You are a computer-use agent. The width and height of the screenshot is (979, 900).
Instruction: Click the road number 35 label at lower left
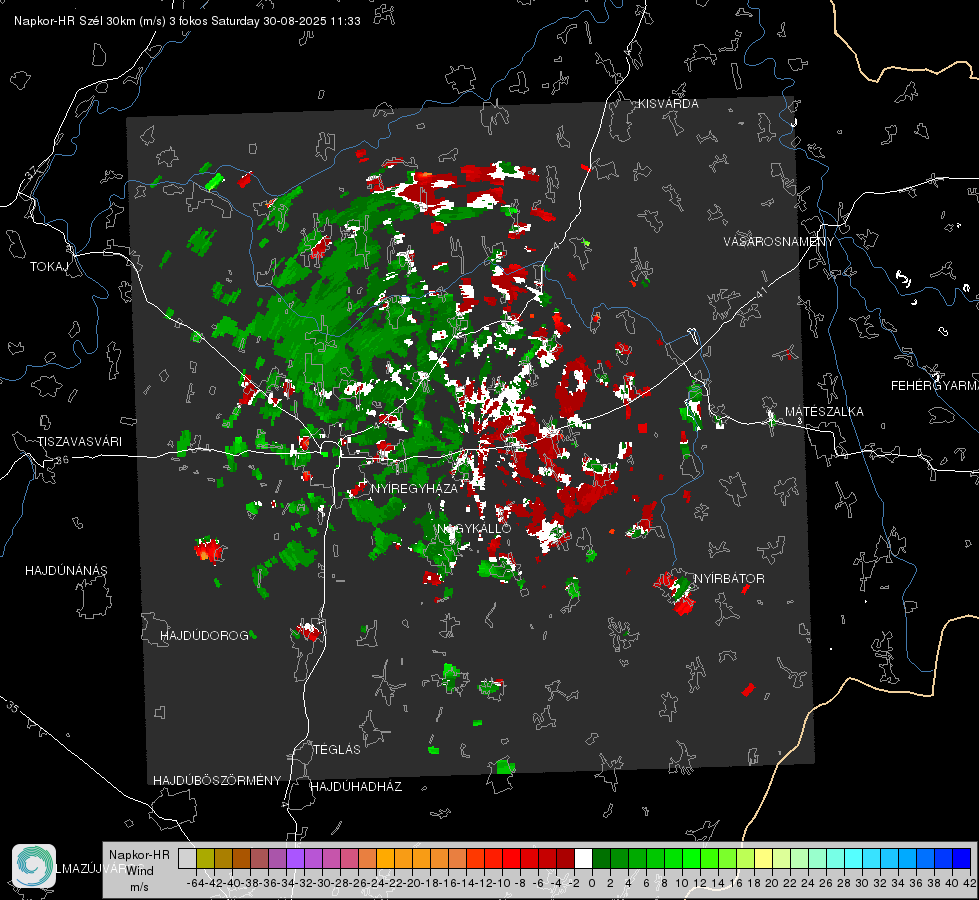click(12, 708)
